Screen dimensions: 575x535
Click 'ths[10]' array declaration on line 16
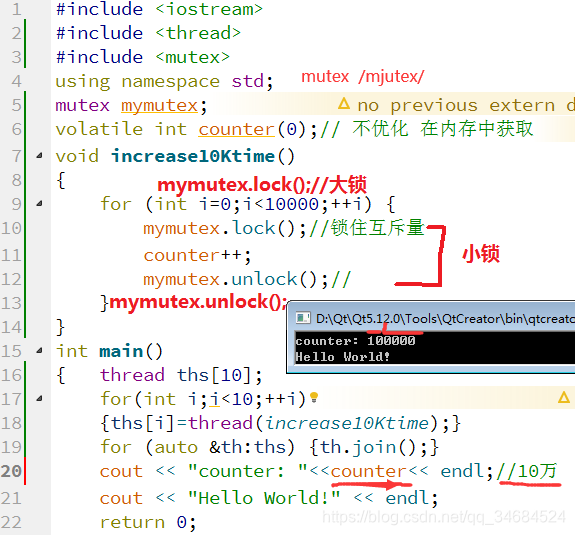click(214, 375)
